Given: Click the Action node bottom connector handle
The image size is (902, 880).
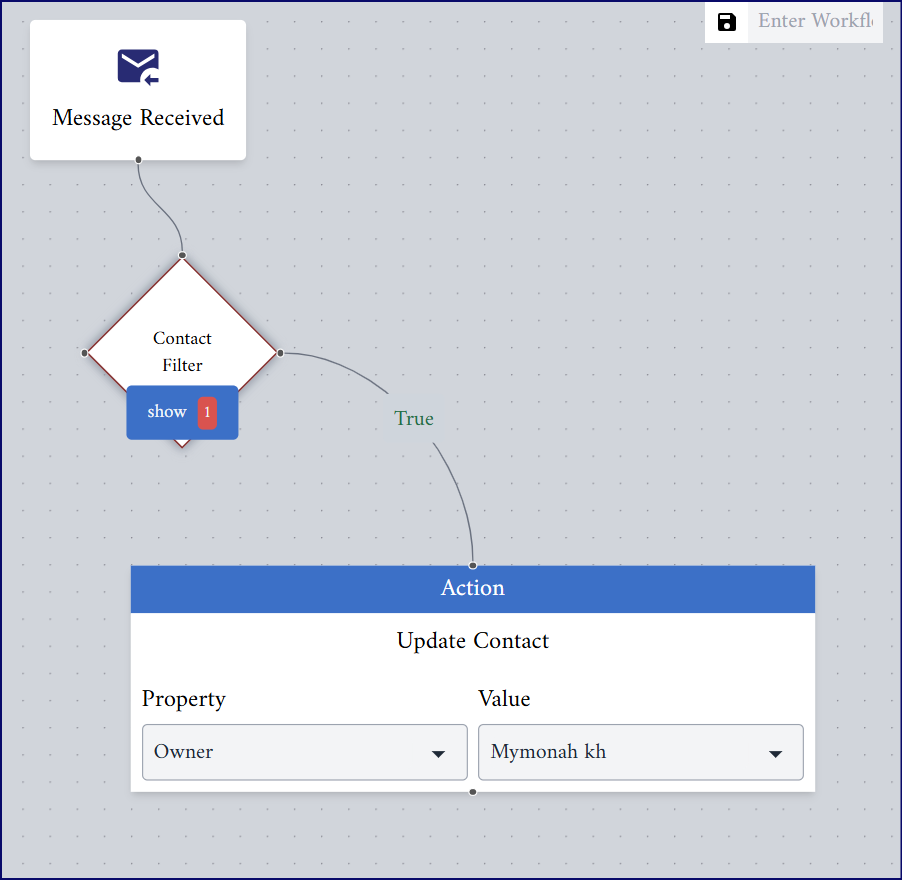Looking at the screenshot, I should 473,793.
